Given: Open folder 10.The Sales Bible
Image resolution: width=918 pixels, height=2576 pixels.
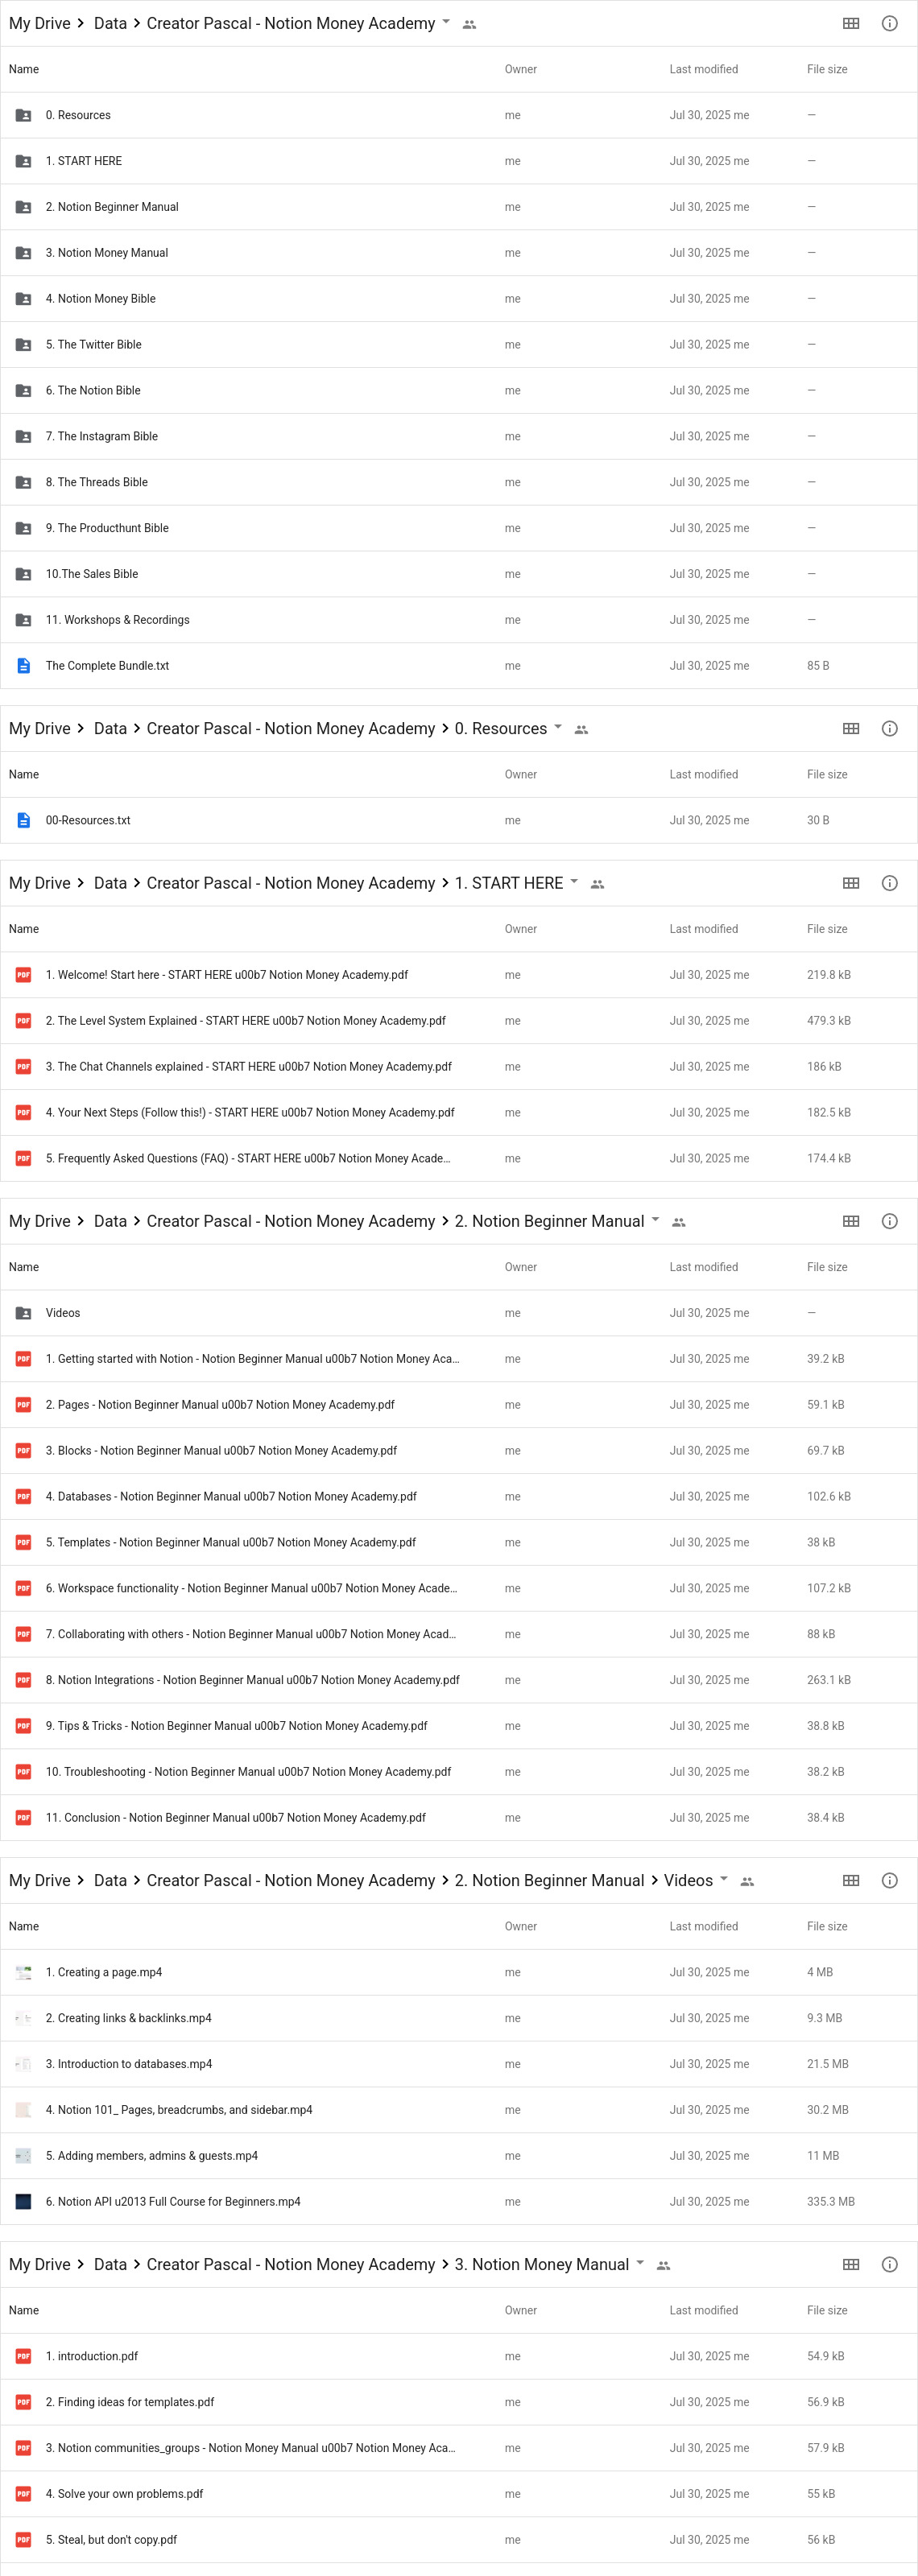Looking at the screenshot, I should 92,575.
